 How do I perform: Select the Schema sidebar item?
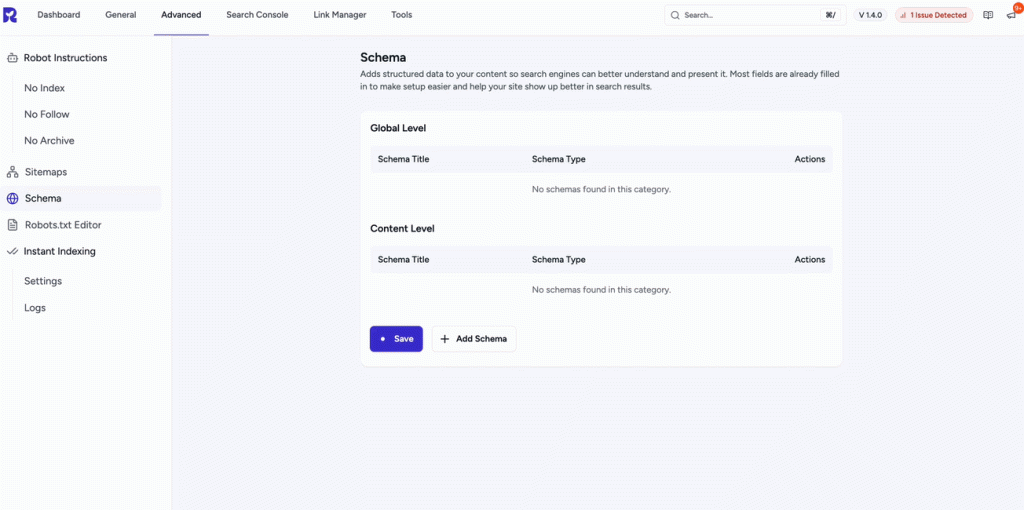81,199
